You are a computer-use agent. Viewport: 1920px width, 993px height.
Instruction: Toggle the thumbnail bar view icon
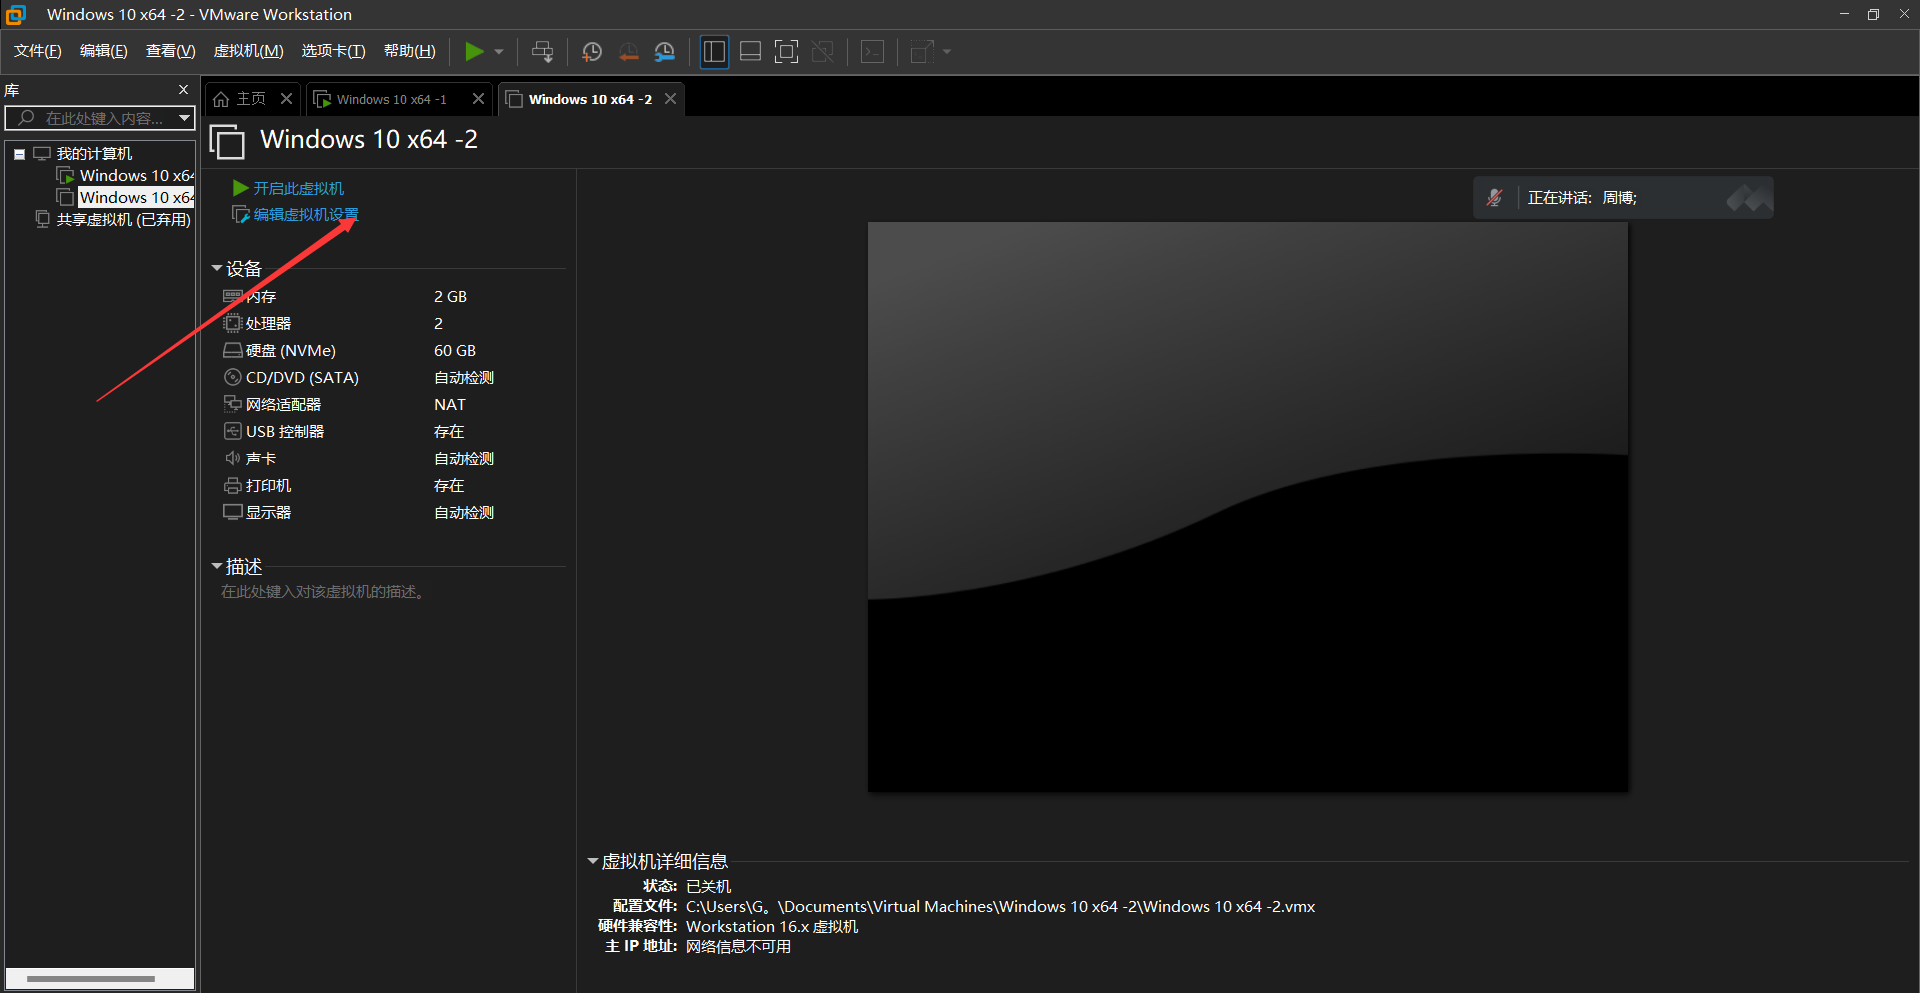pos(750,52)
